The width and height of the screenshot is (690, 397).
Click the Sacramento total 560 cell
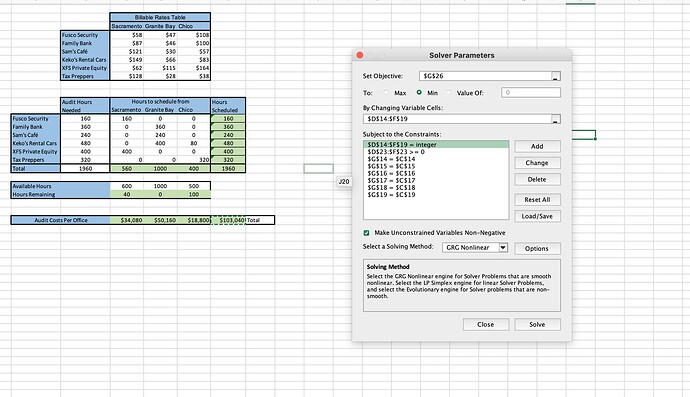click(x=127, y=169)
